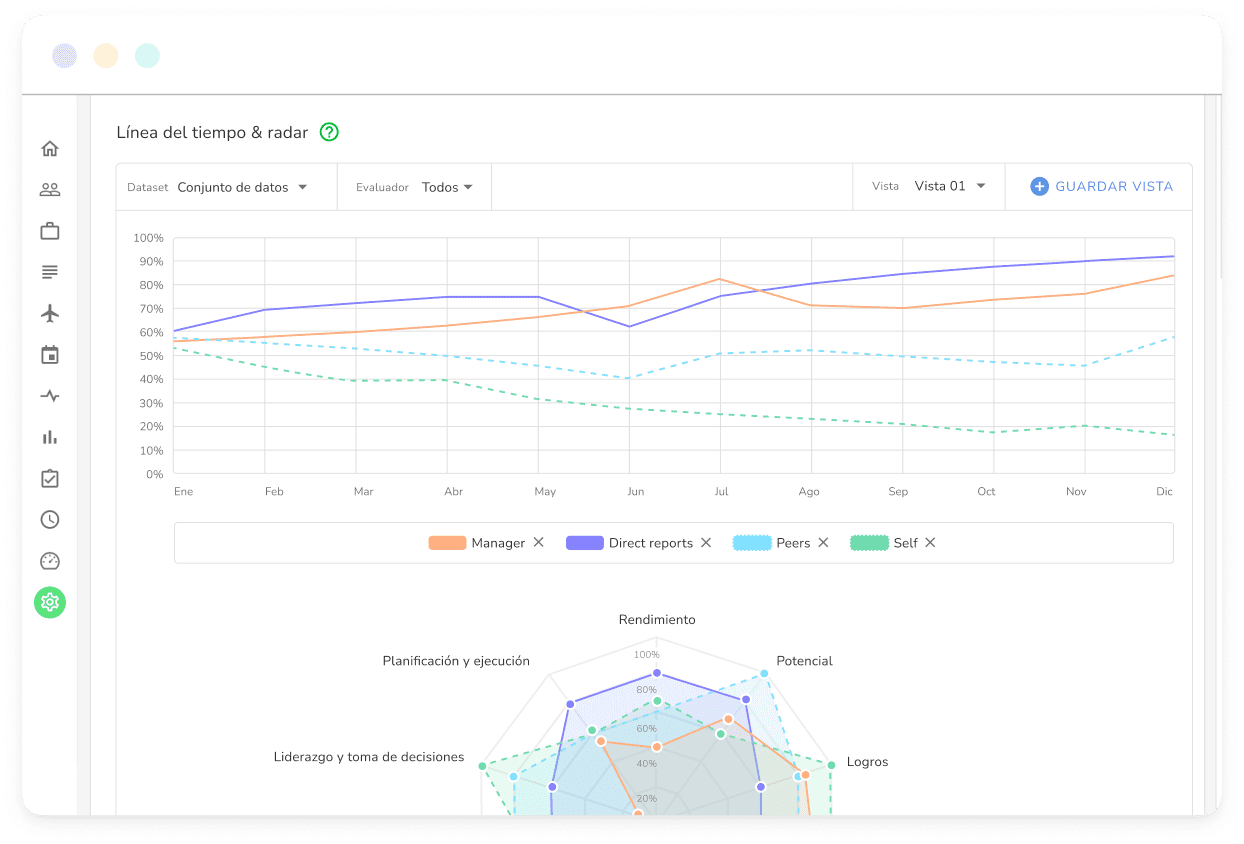The image size is (1244, 844).
Task: Click the Guardar Vista button
Action: [x=1102, y=186]
